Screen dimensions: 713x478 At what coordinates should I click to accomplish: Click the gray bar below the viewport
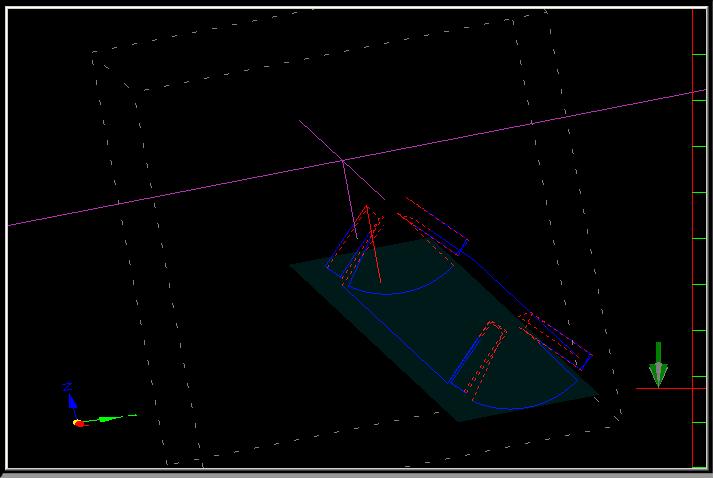pyautogui.click(x=356, y=474)
